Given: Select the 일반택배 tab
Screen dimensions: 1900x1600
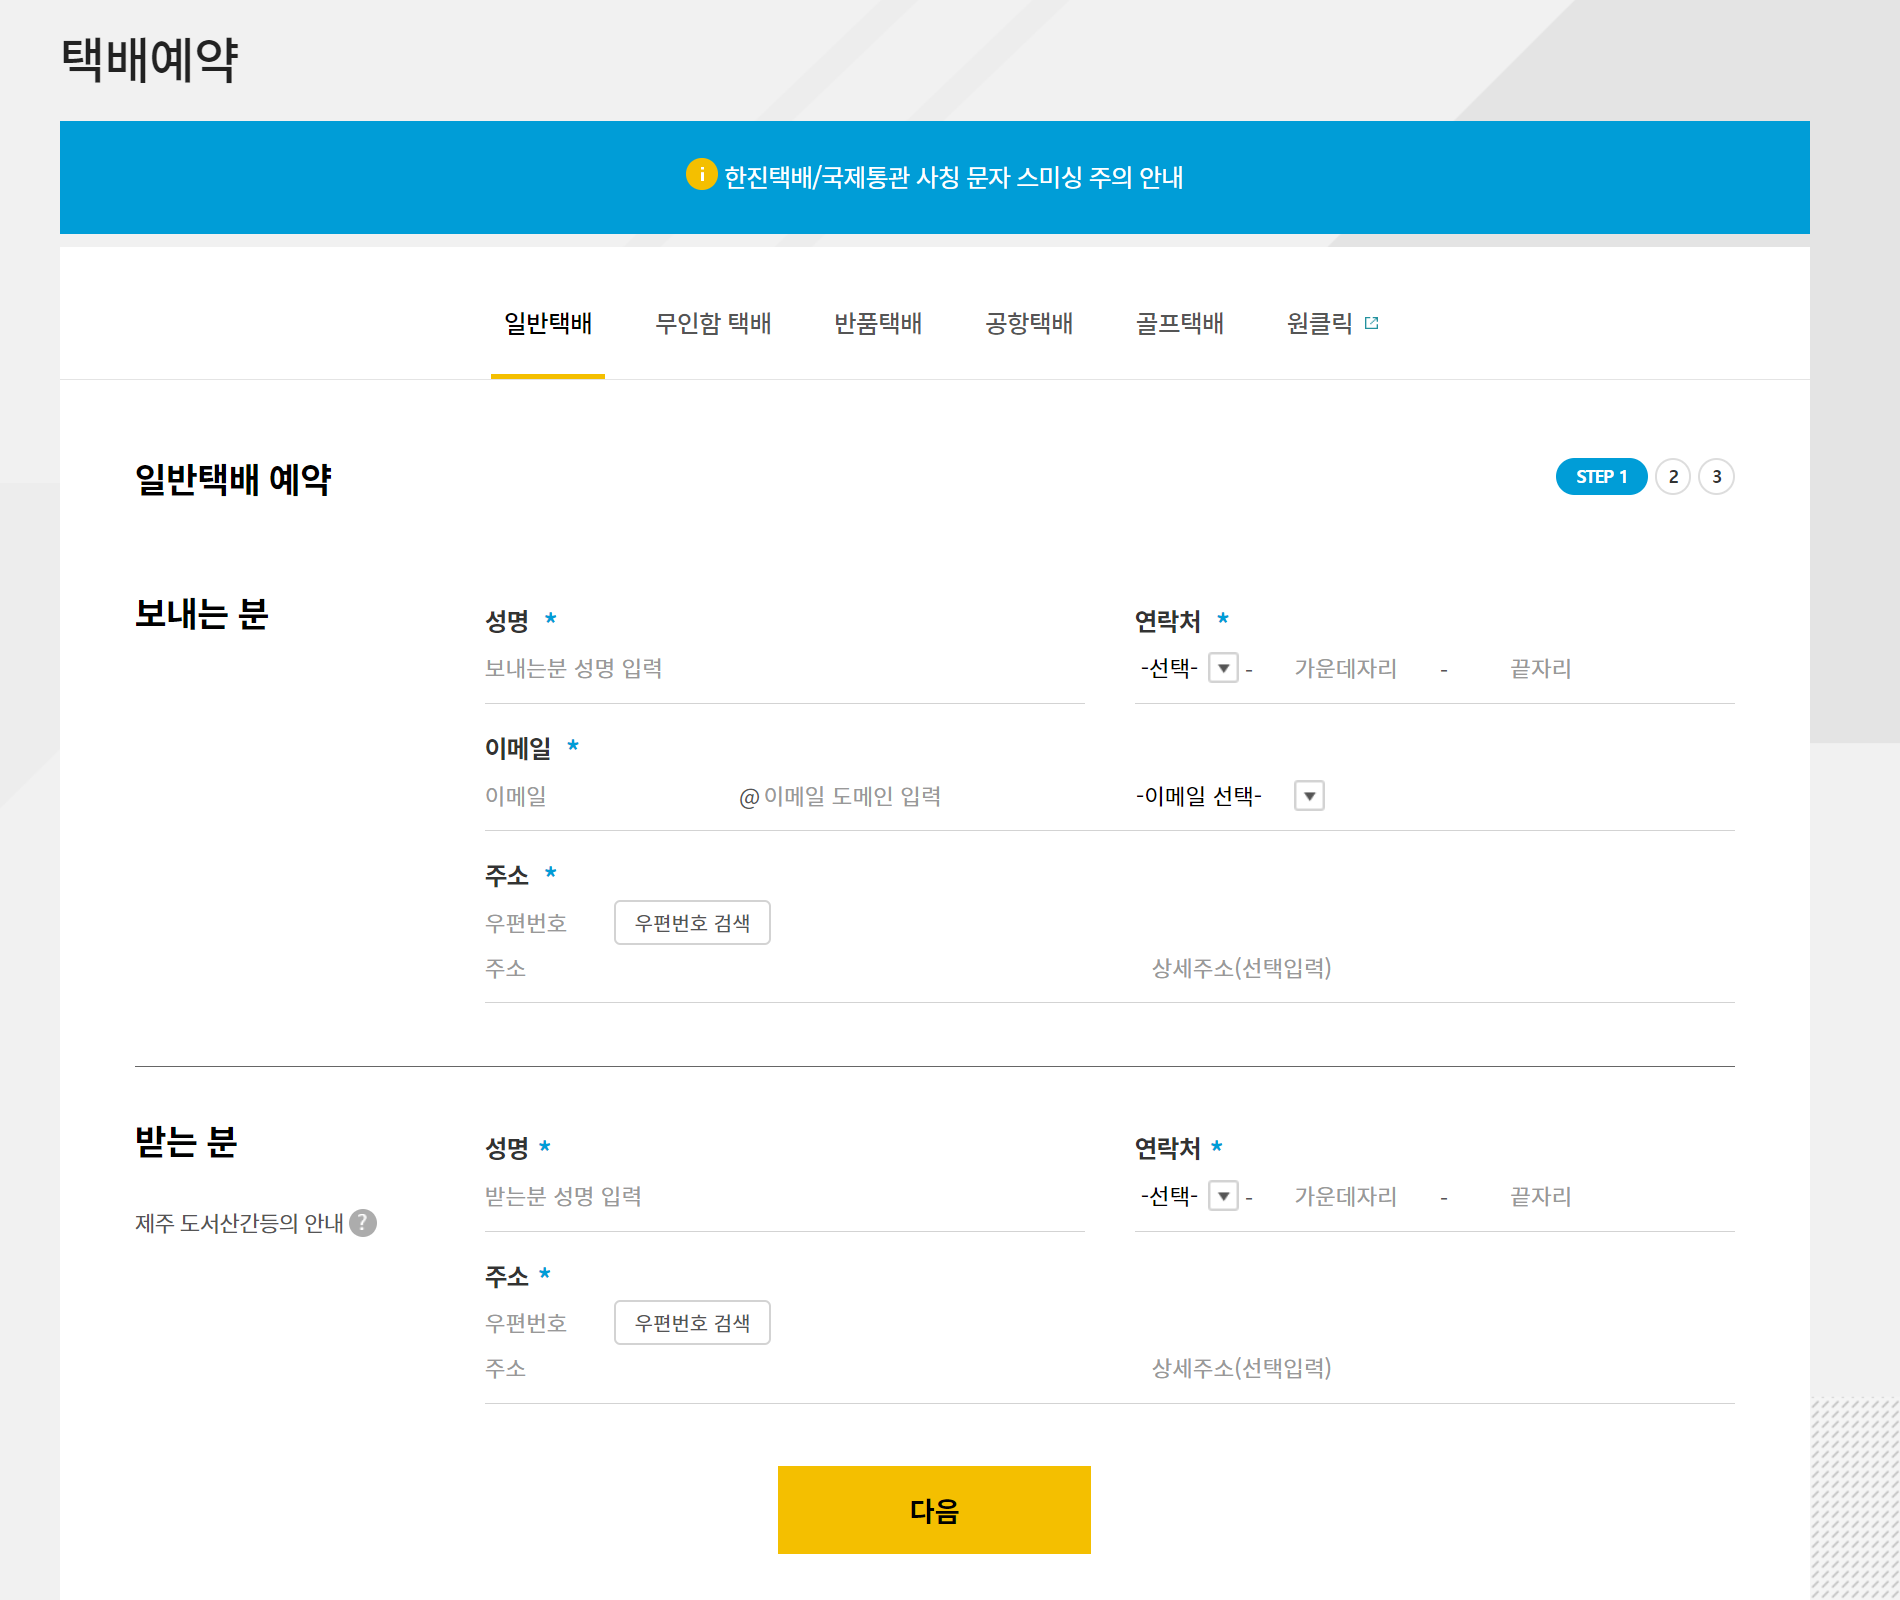Looking at the screenshot, I should pos(548,323).
